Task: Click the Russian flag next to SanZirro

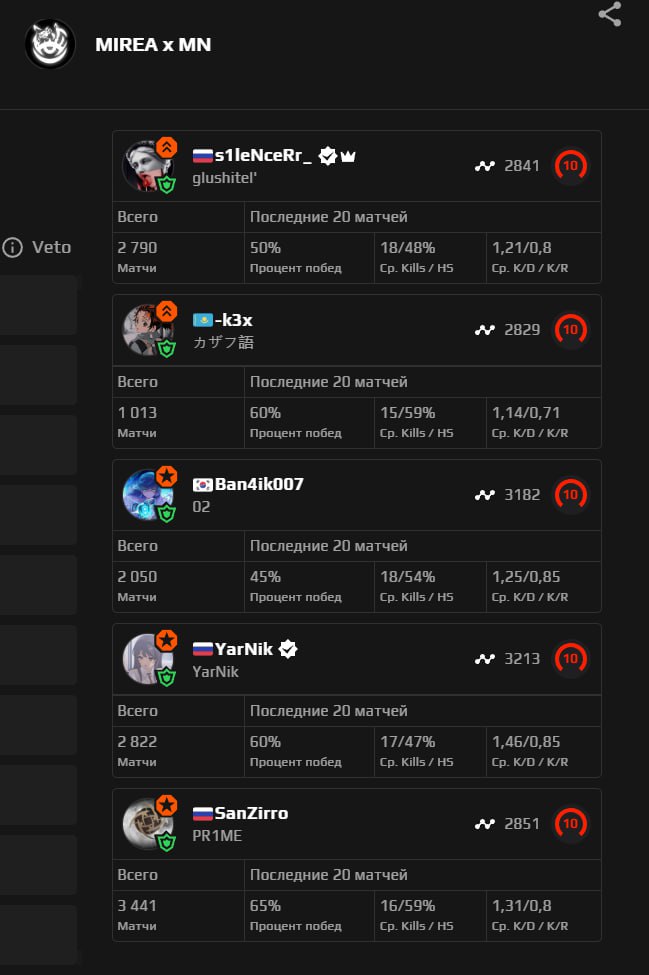Action: [202, 813]
